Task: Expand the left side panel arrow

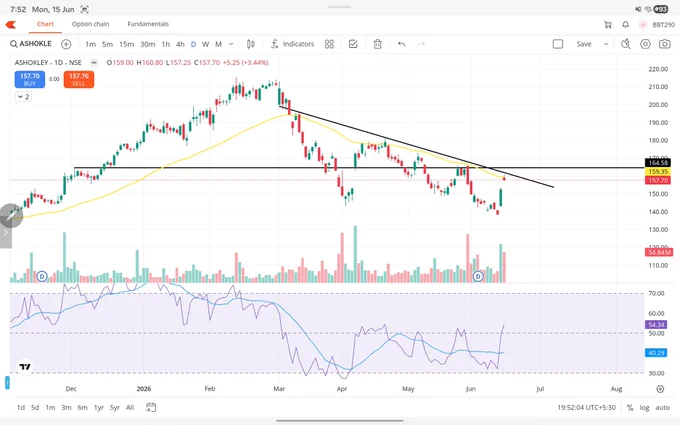Action: coord(6,233)
